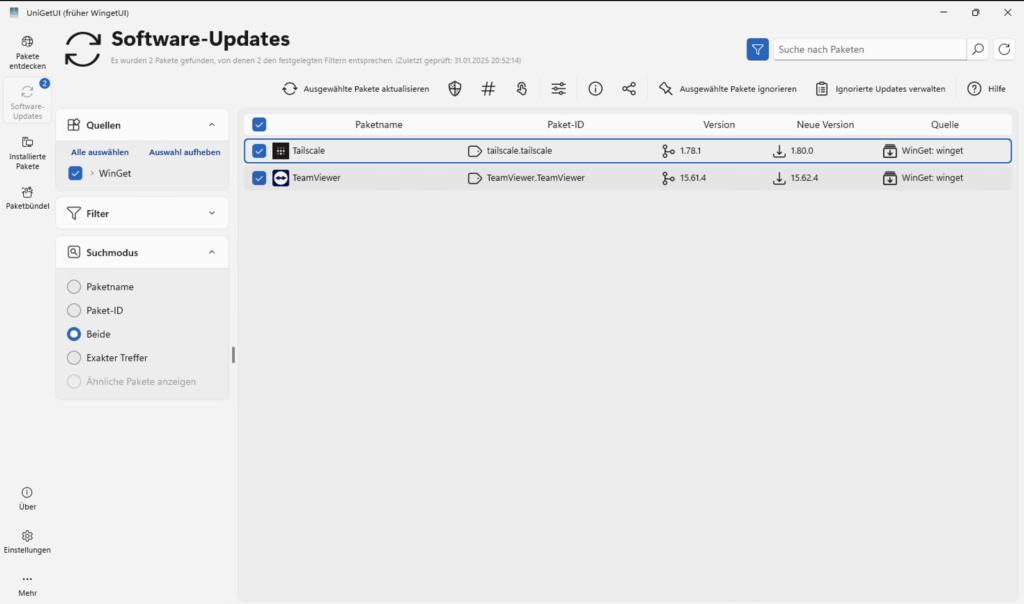This screenshot has width=1024, height=604.
Task: Reload the update list with refresh icon
Action: coord(1004,49)
